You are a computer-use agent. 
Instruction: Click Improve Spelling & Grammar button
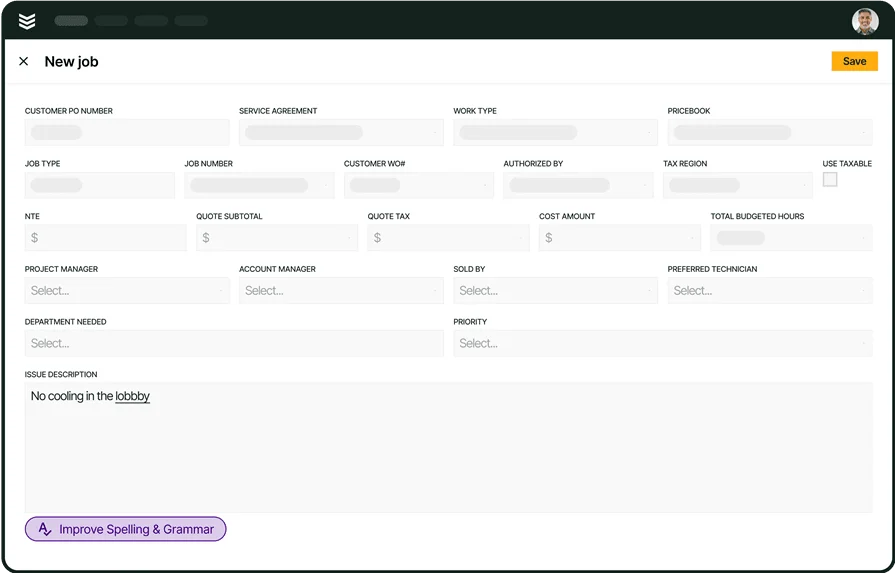pyautogui.click(x=126, y=529)
